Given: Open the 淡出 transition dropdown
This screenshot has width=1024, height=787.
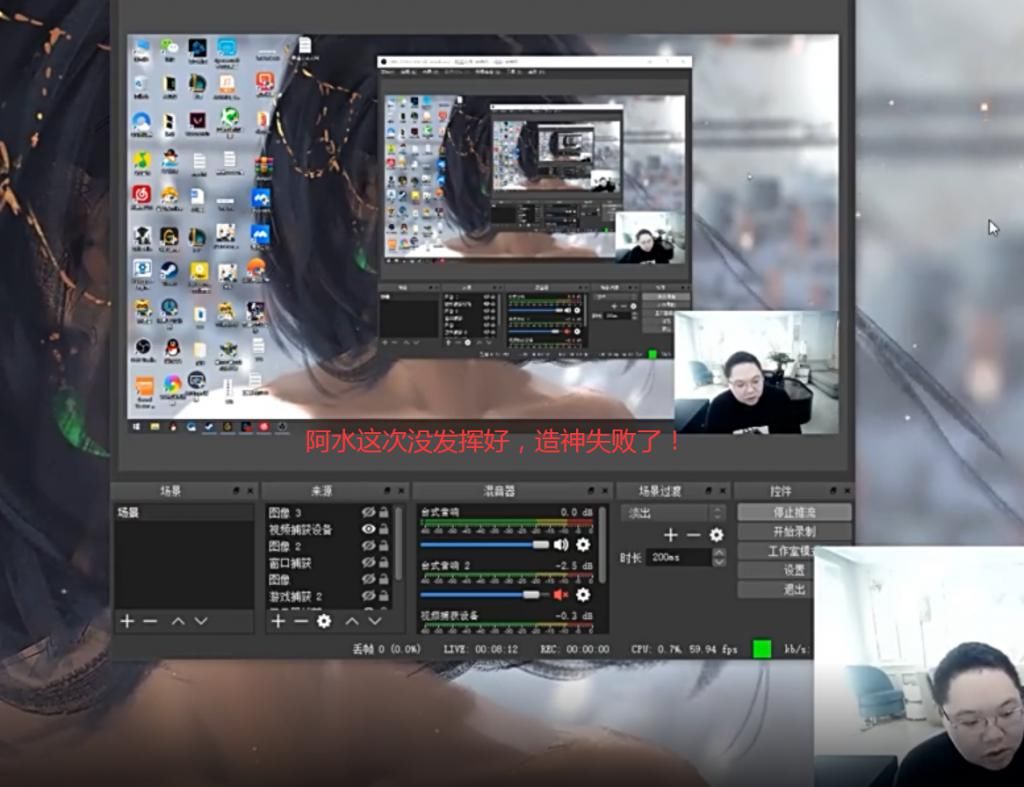Looking at the screenshot, I should click(x=673, y=513).
